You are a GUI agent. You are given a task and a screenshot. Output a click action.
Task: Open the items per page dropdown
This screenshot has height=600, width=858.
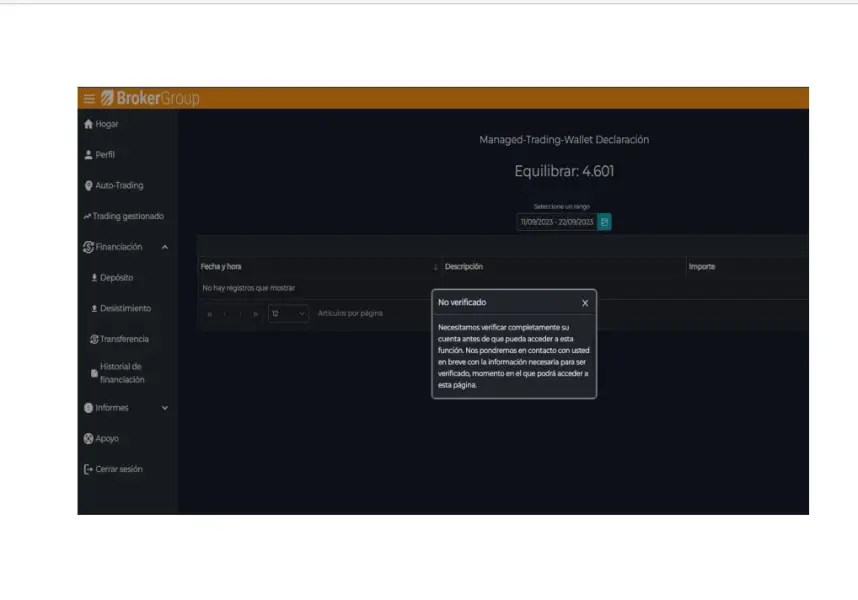click(288, 314)
